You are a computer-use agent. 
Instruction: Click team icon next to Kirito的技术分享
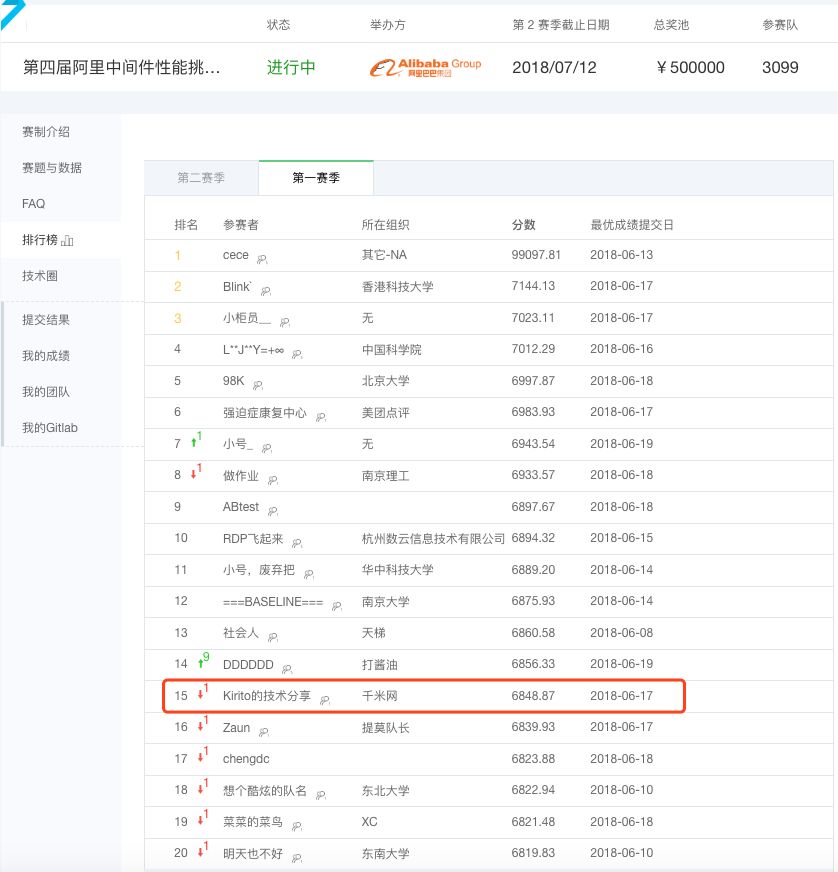(325, 700)
